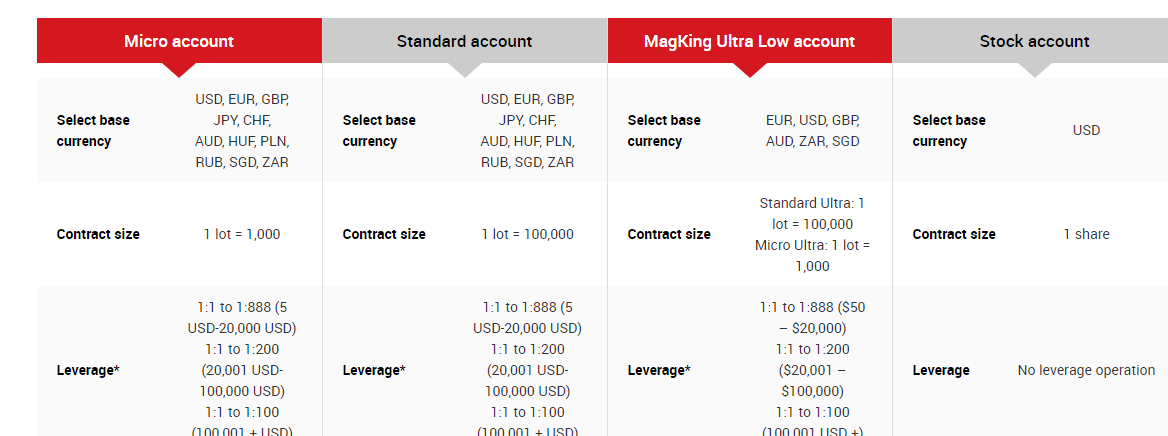This screenshot has width=1168, height=436.
Task: Click Micro account Leverage* label
Action: point(88,370)
